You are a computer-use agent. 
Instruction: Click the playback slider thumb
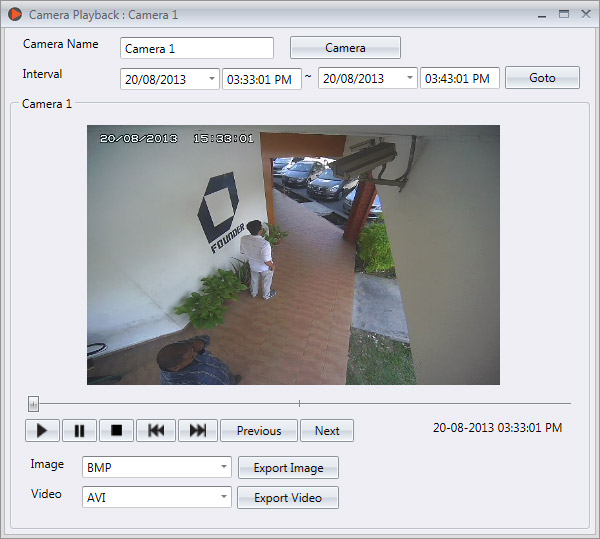(x=33, y=404)
